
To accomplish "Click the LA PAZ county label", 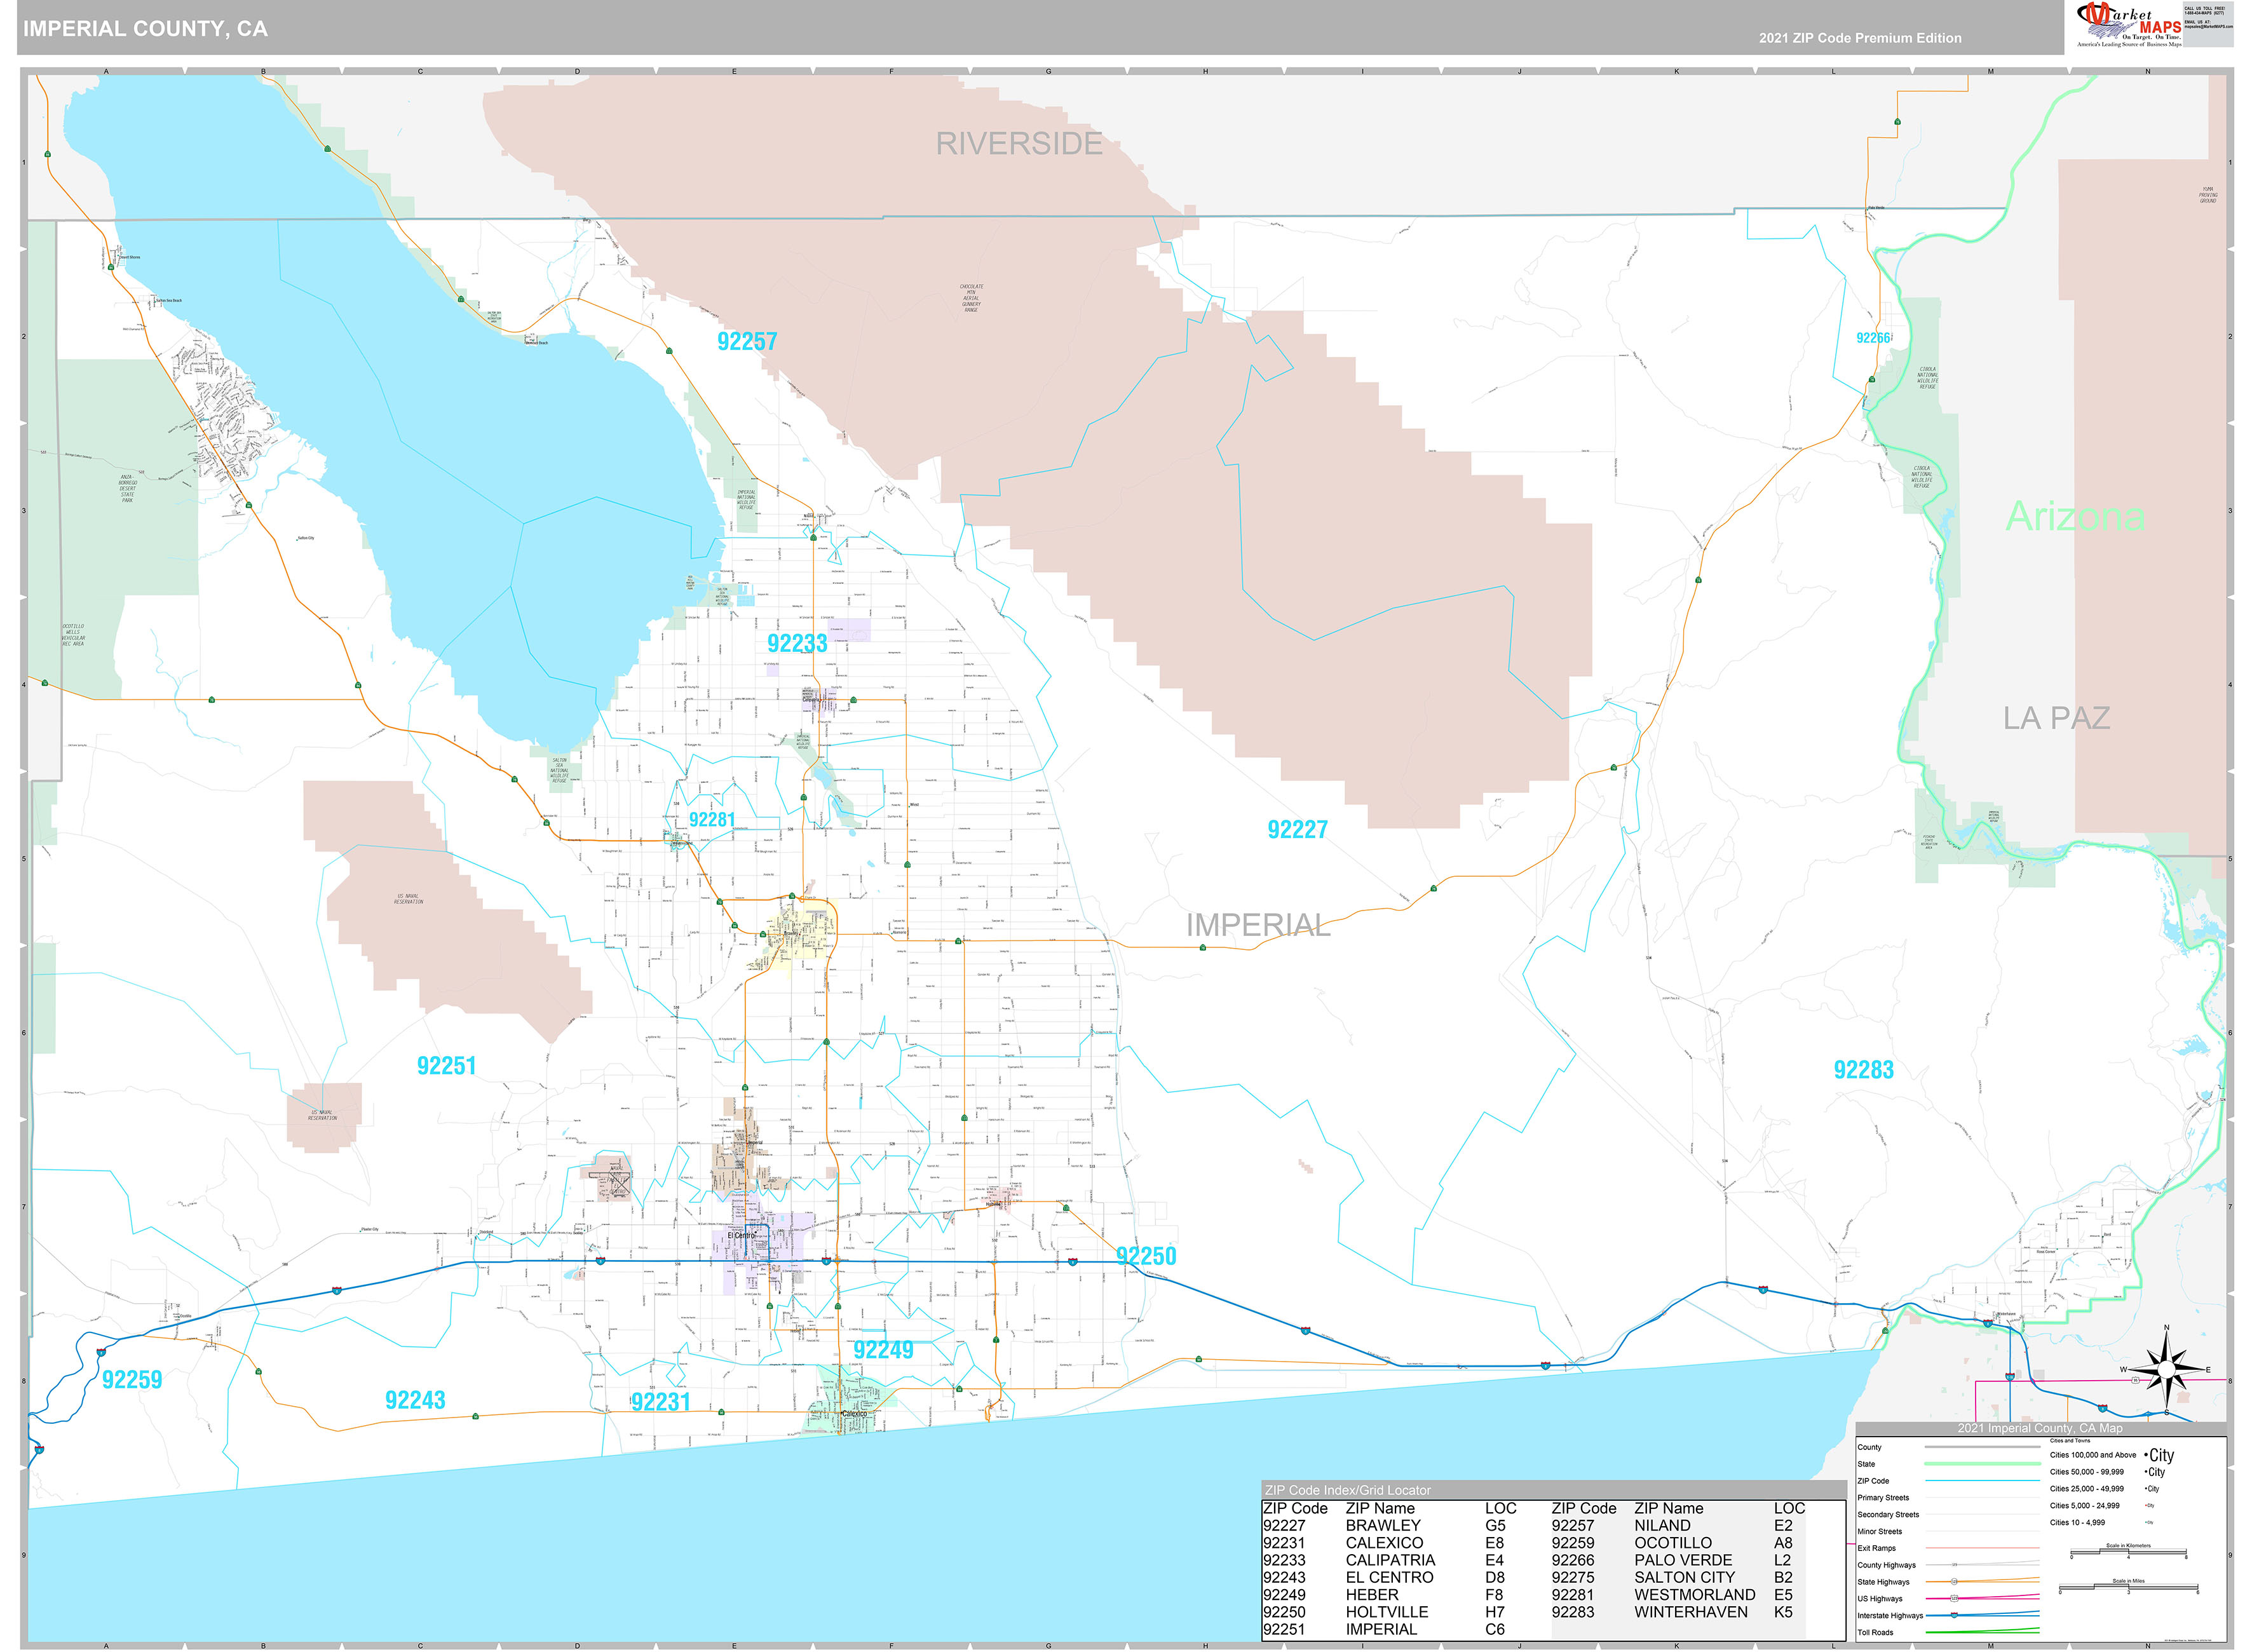I will pyautogui.click(x=2056, y=718).
